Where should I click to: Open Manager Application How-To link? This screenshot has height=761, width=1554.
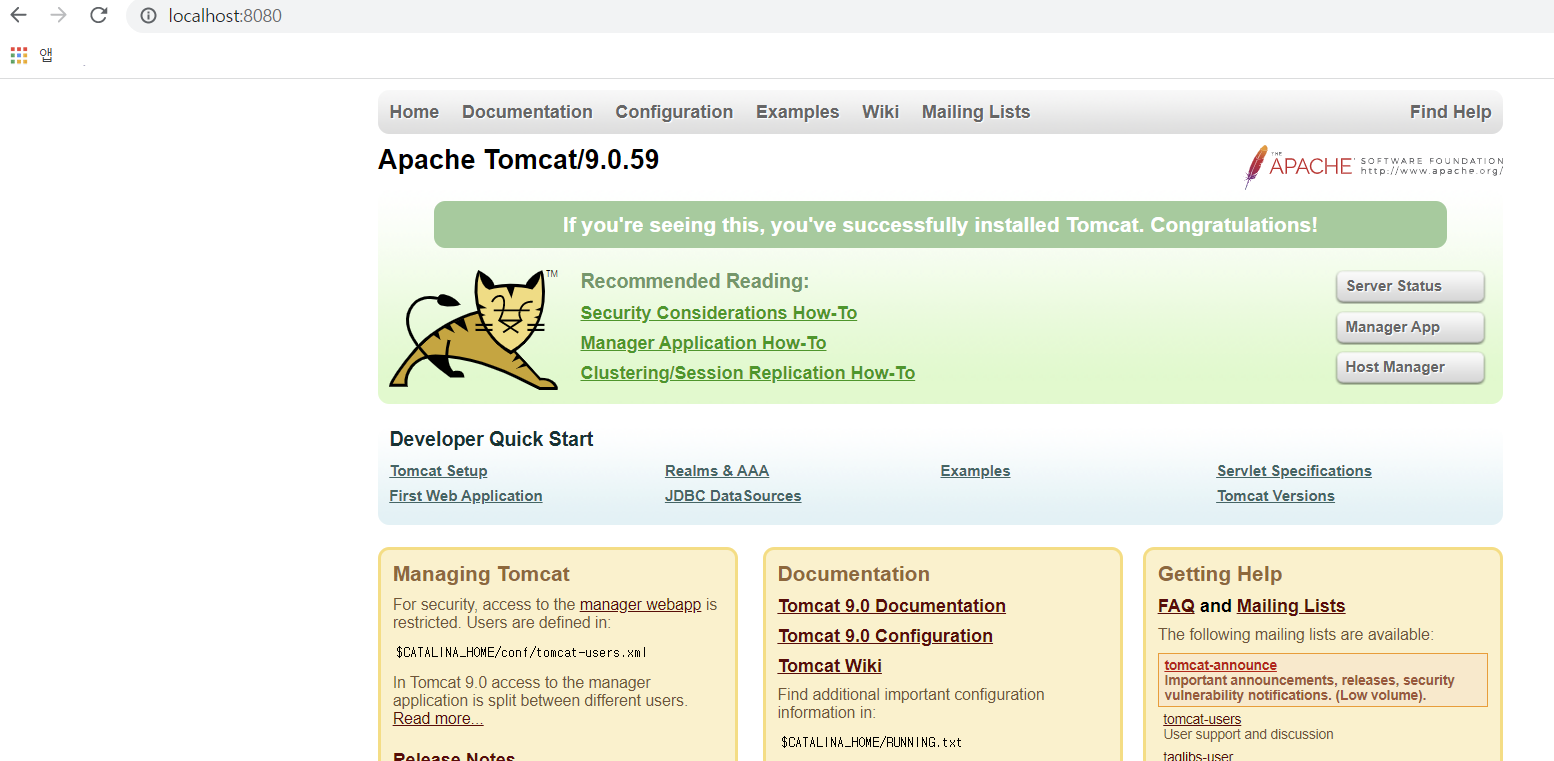(703, 343)
